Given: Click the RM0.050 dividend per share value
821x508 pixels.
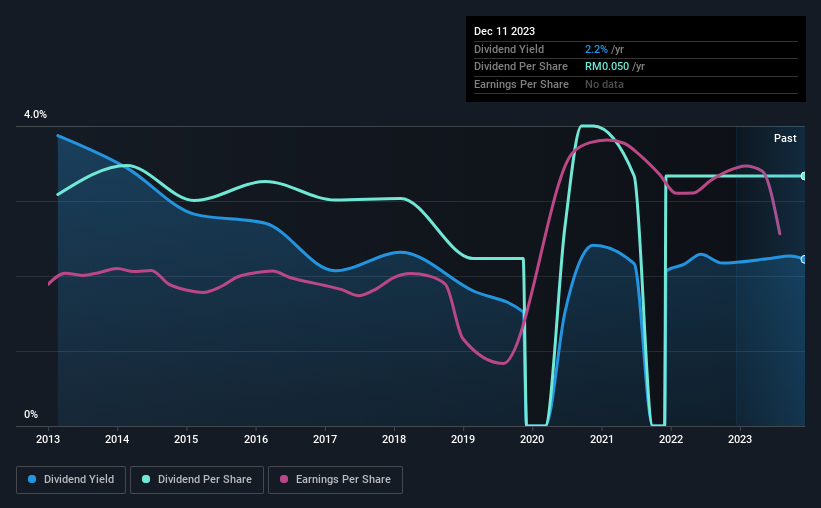Looking at the screenshot, I should [607, 67].
